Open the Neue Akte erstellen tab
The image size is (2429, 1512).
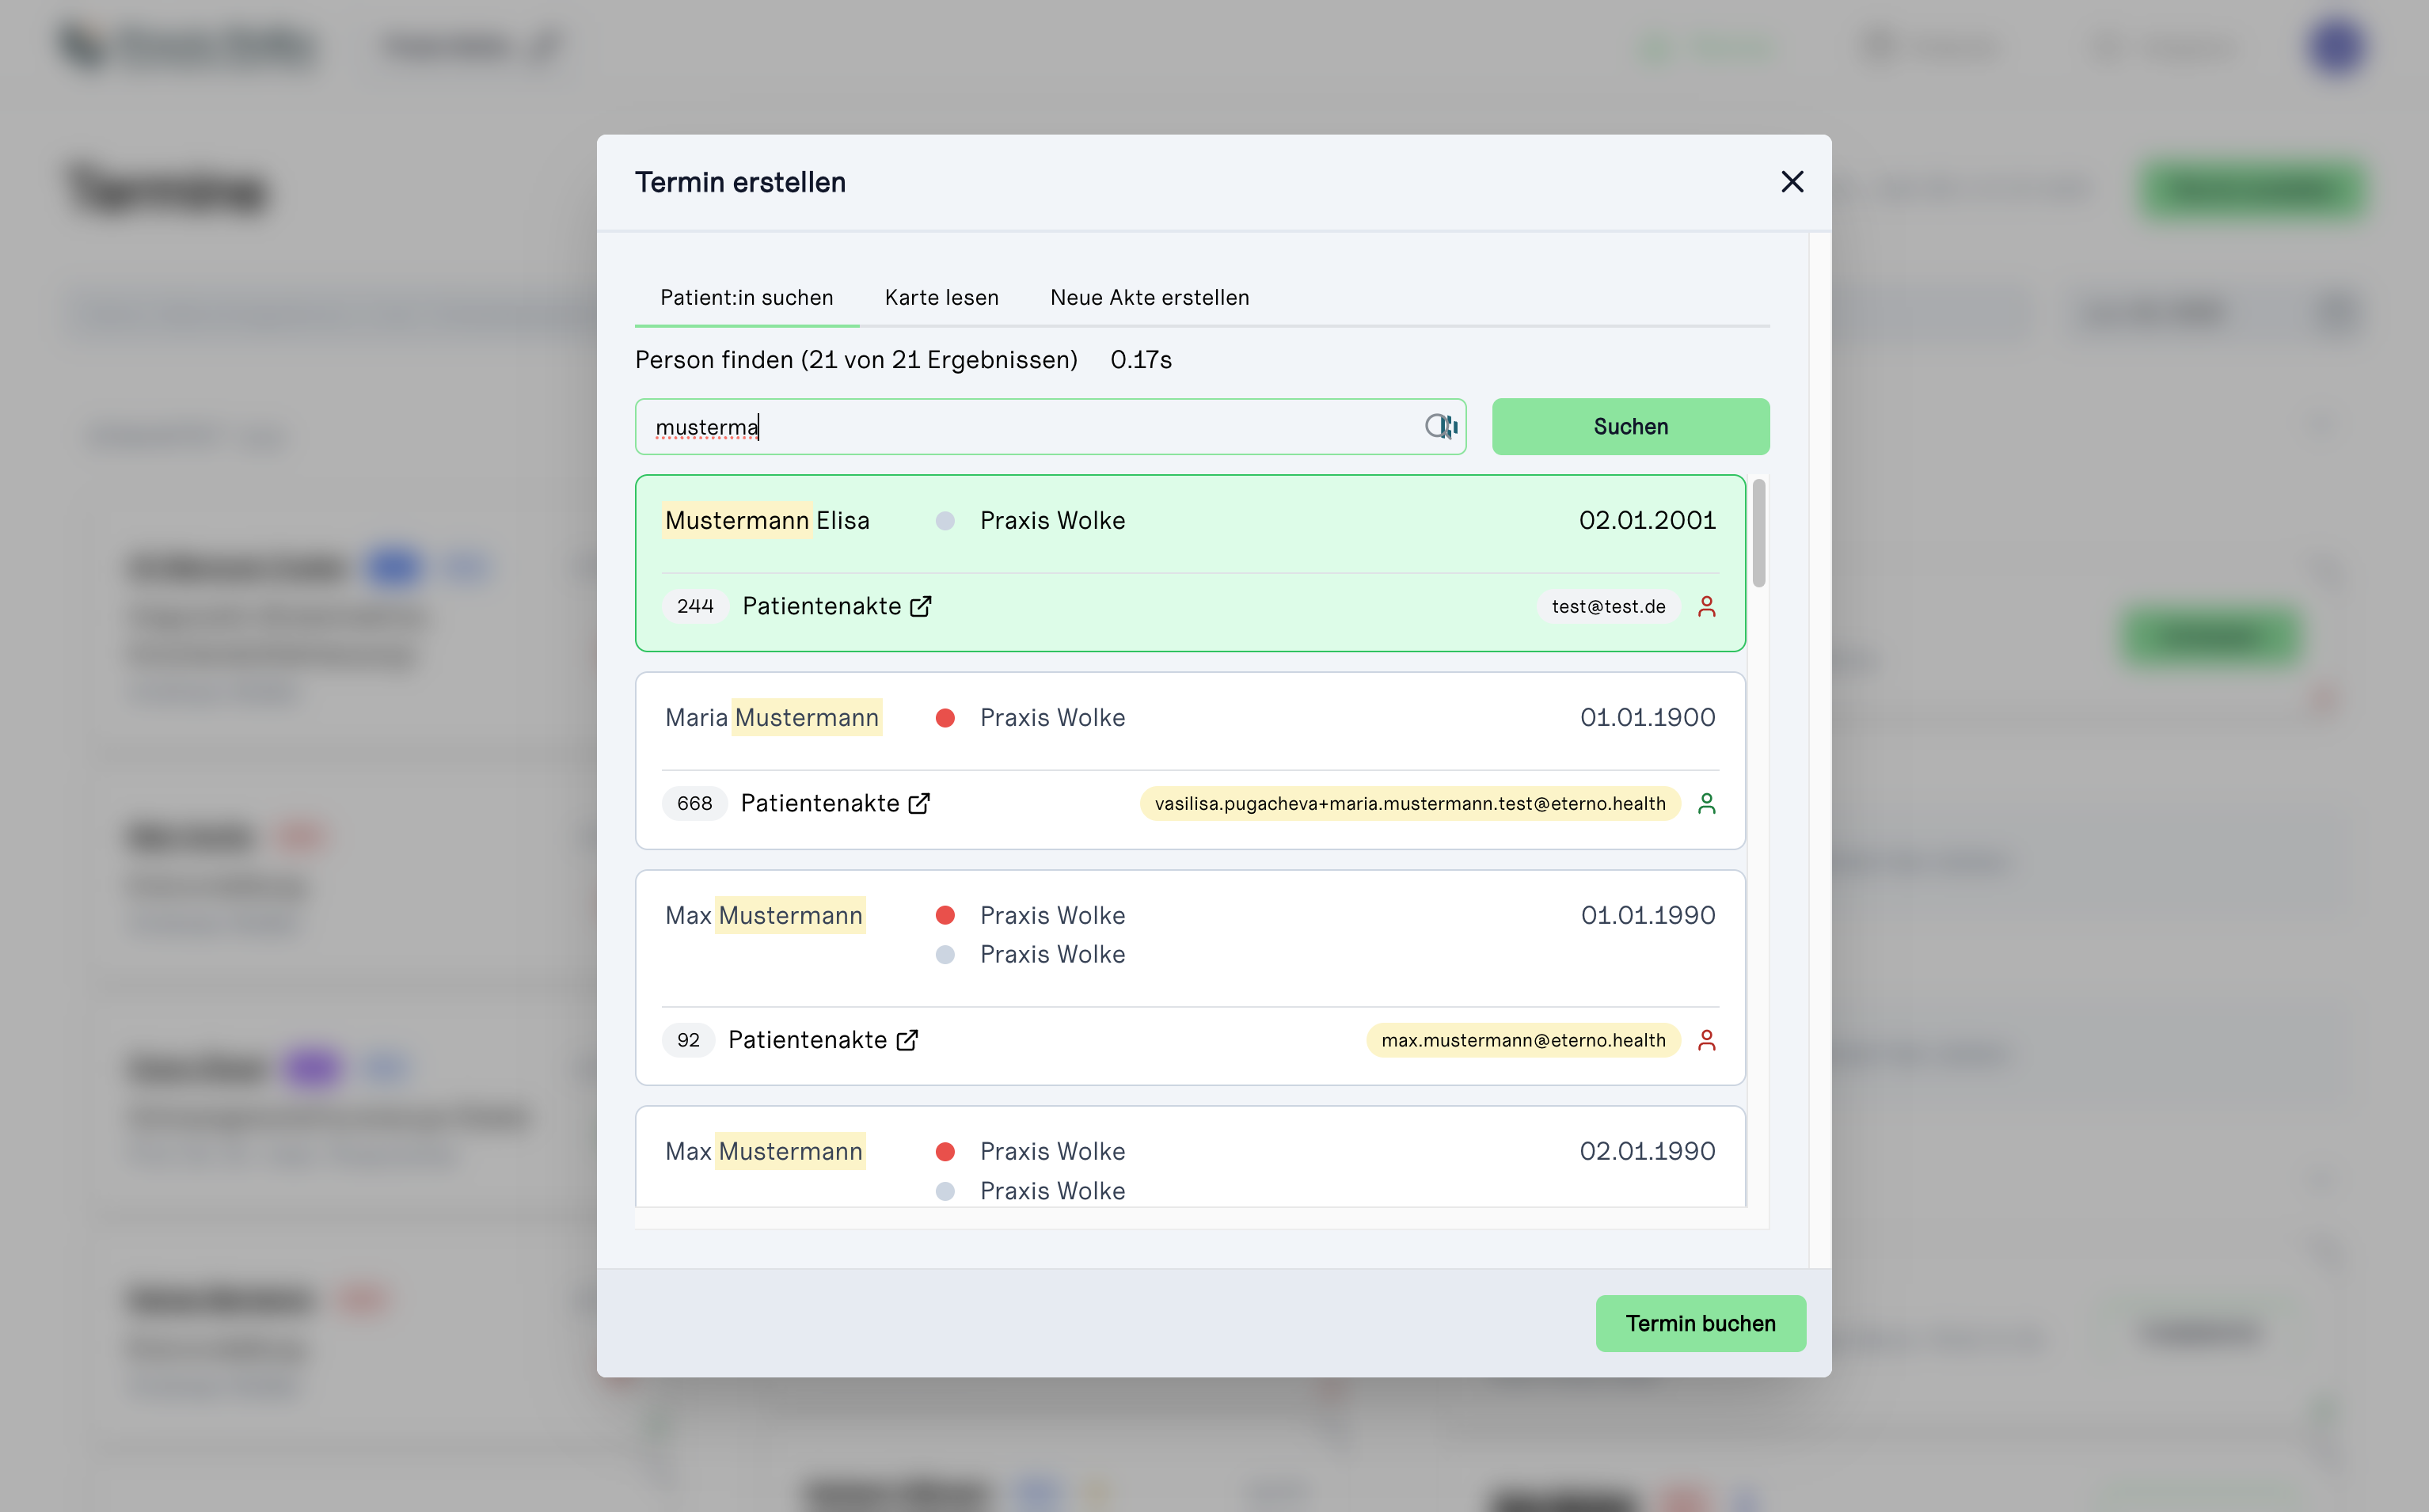point(1149,297)
